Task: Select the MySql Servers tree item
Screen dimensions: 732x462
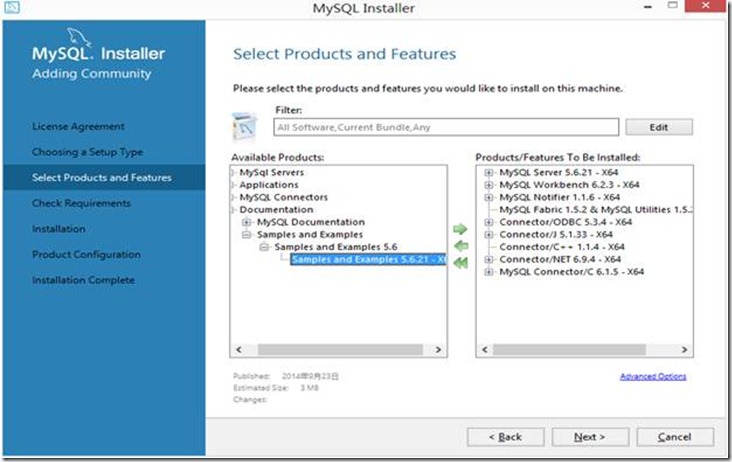Action: [x=271, y=173]
